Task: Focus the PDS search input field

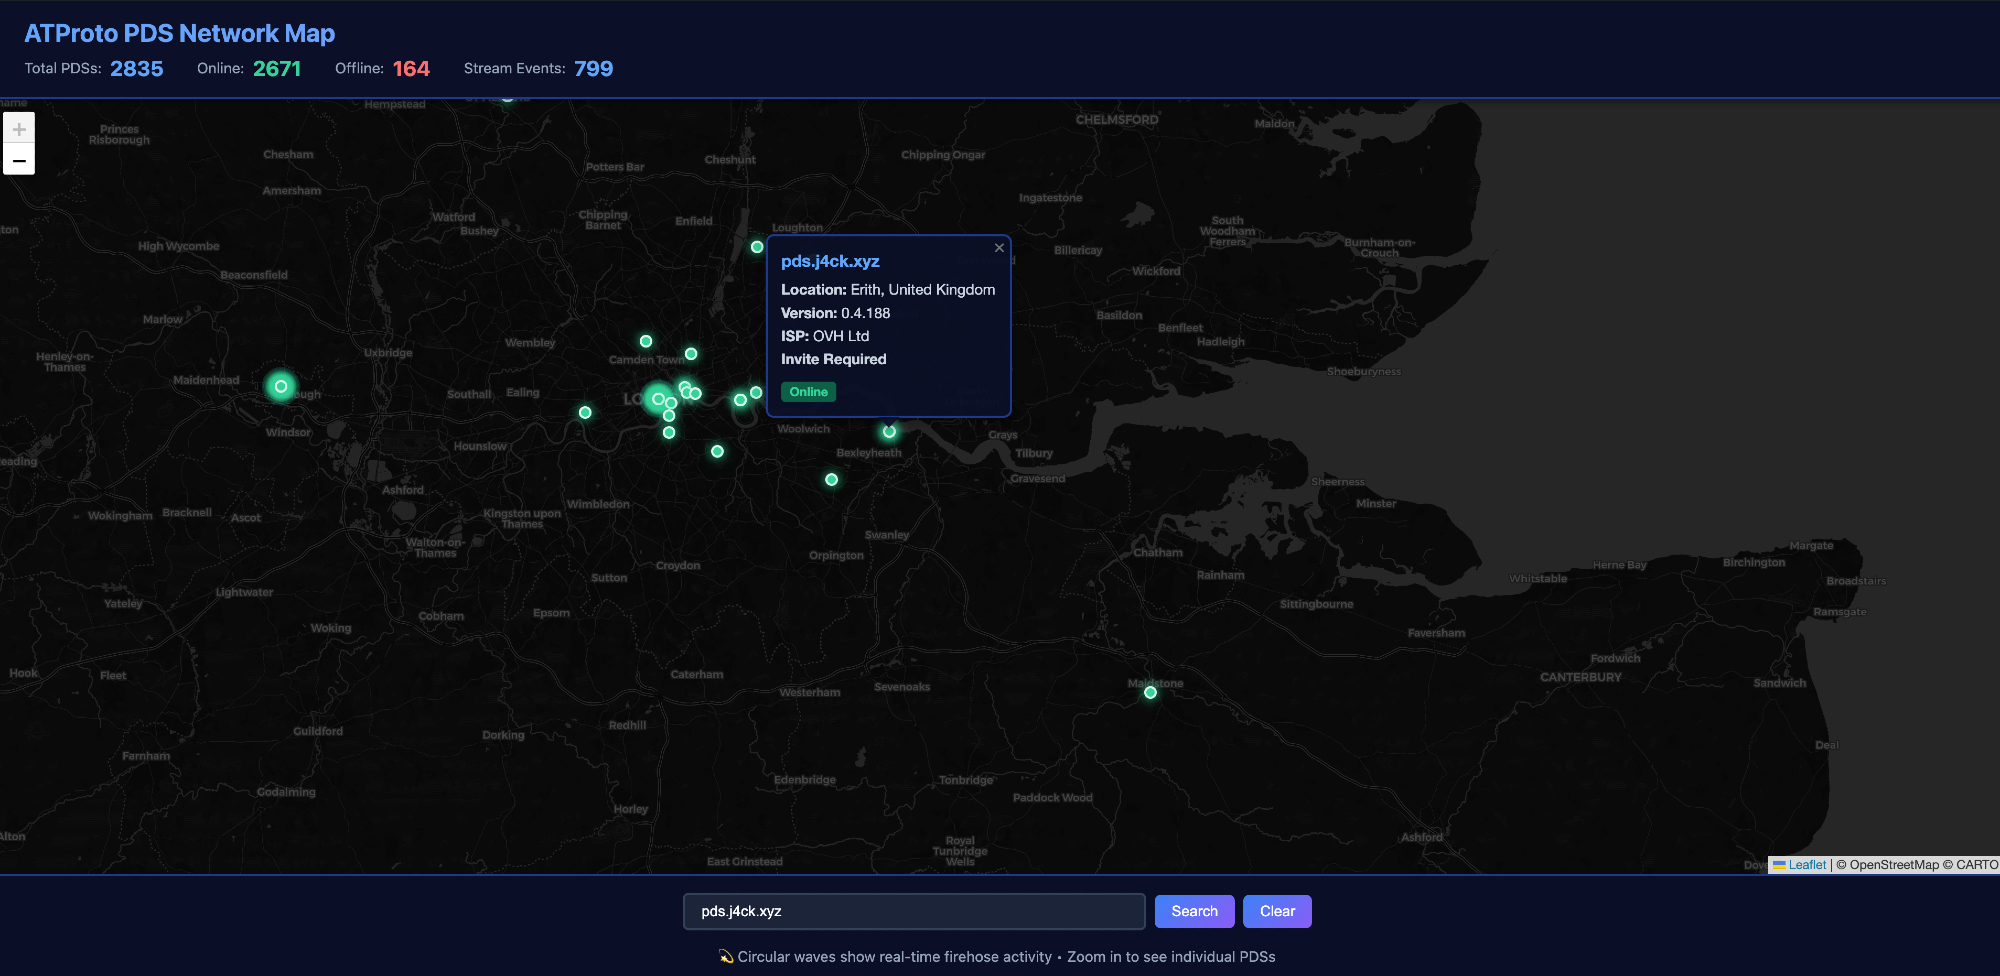Action: point(913,911)
